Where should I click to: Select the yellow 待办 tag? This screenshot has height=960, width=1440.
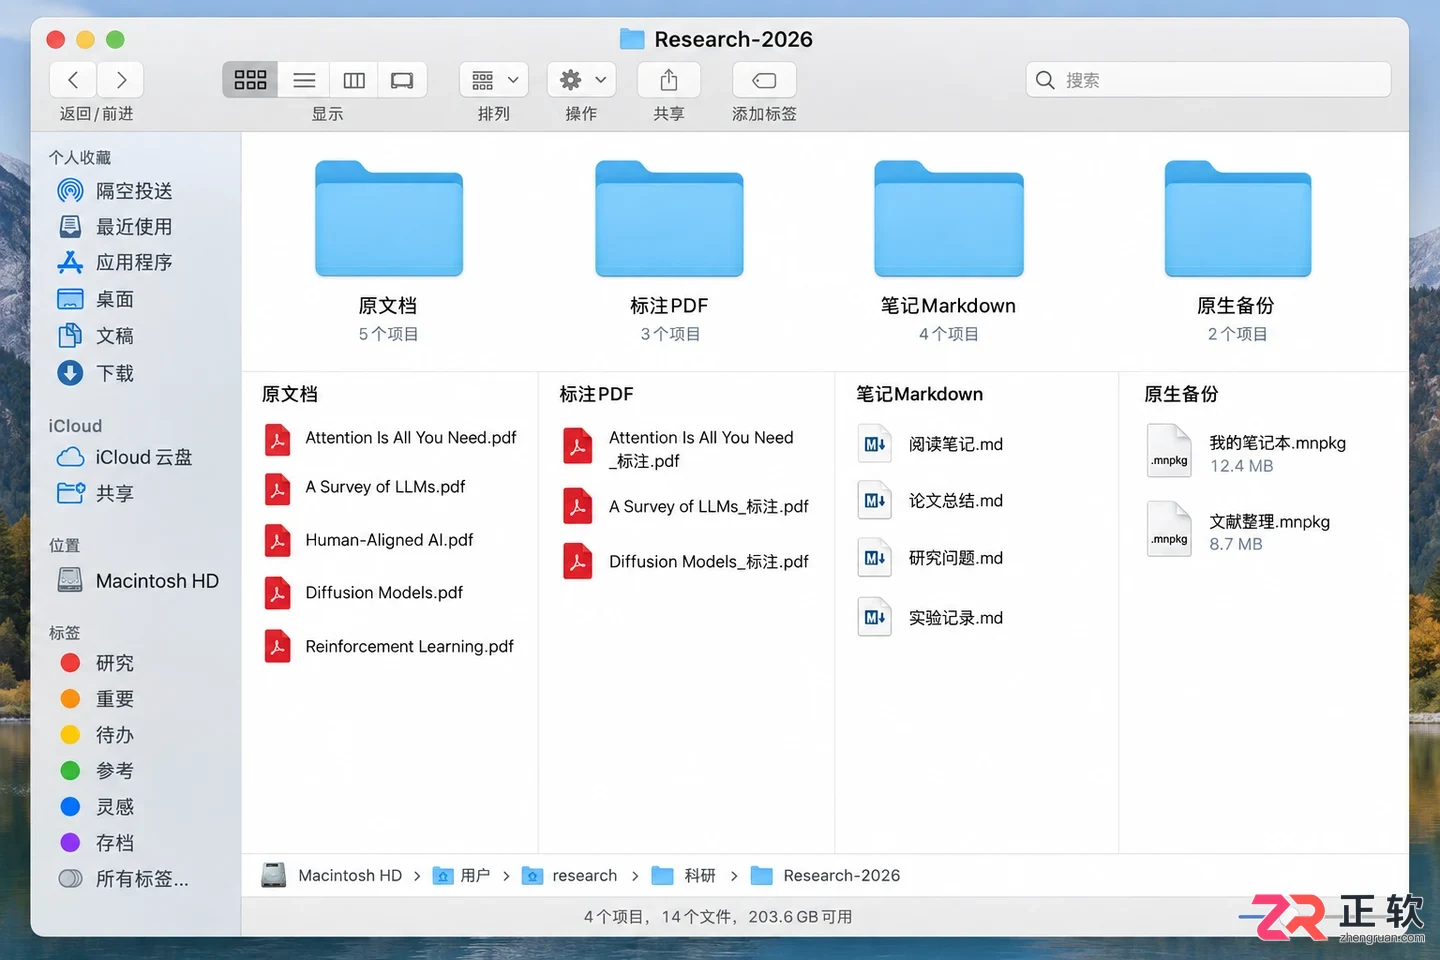97,735
